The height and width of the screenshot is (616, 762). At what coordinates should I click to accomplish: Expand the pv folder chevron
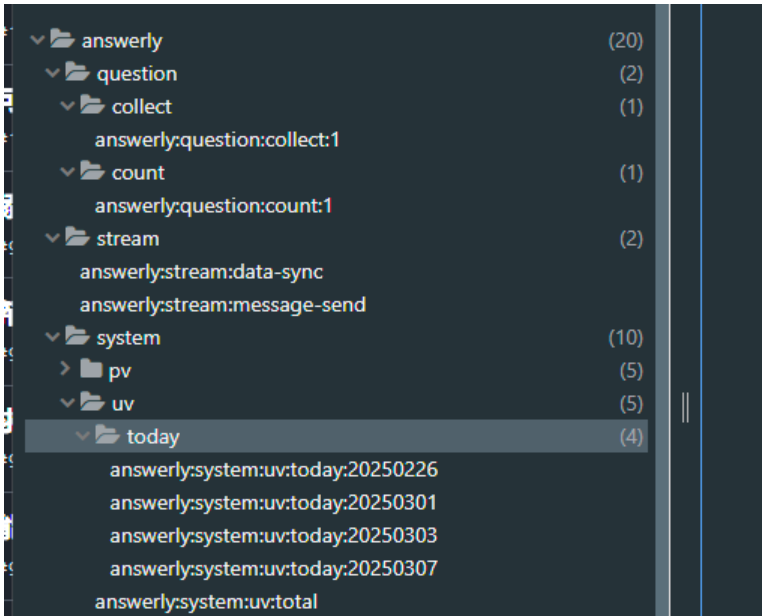point(66,371)
